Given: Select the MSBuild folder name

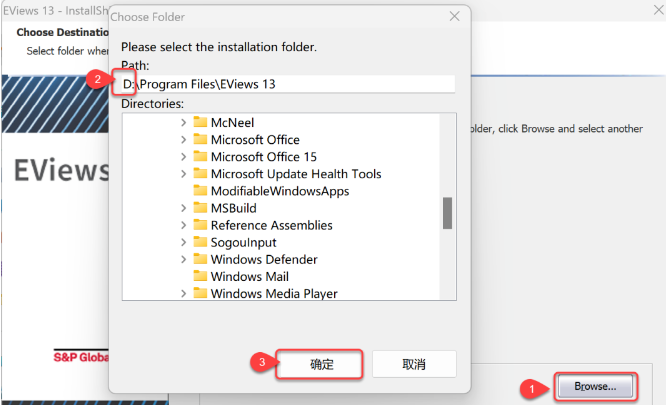Looking at the screenshot, I should pos(234,208).
